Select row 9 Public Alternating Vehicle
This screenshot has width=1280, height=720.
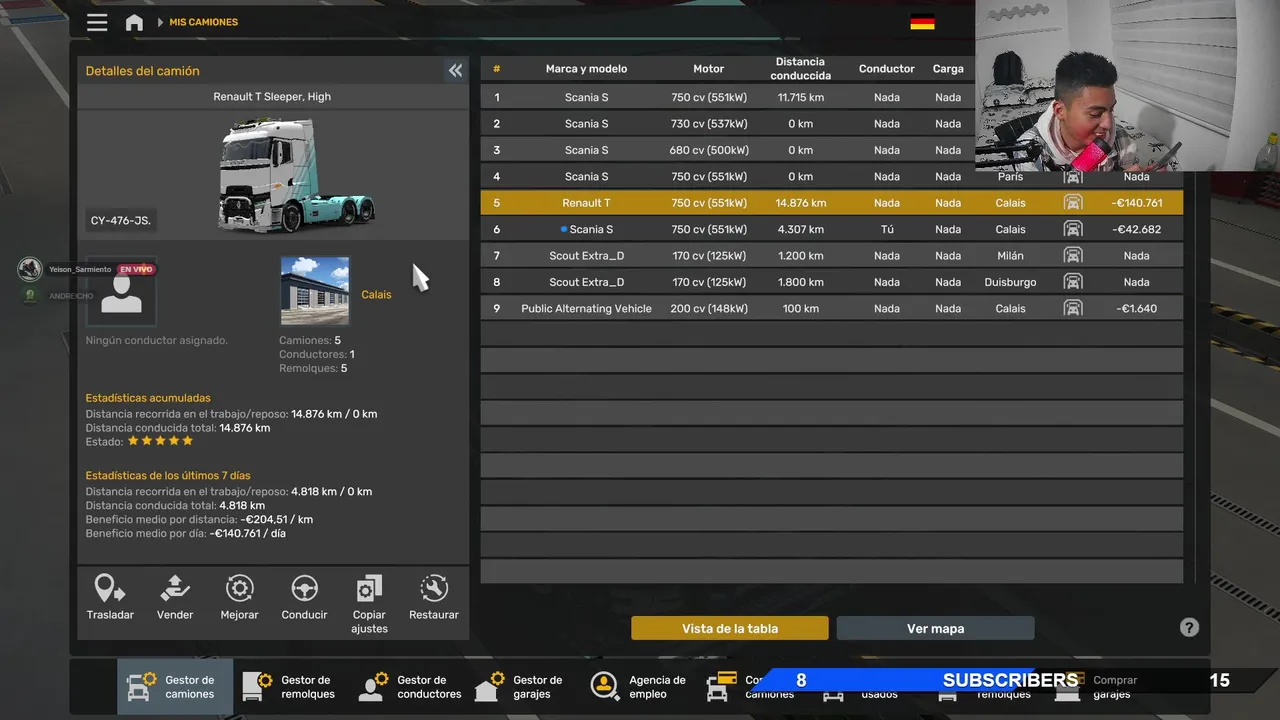click(831, 308)
